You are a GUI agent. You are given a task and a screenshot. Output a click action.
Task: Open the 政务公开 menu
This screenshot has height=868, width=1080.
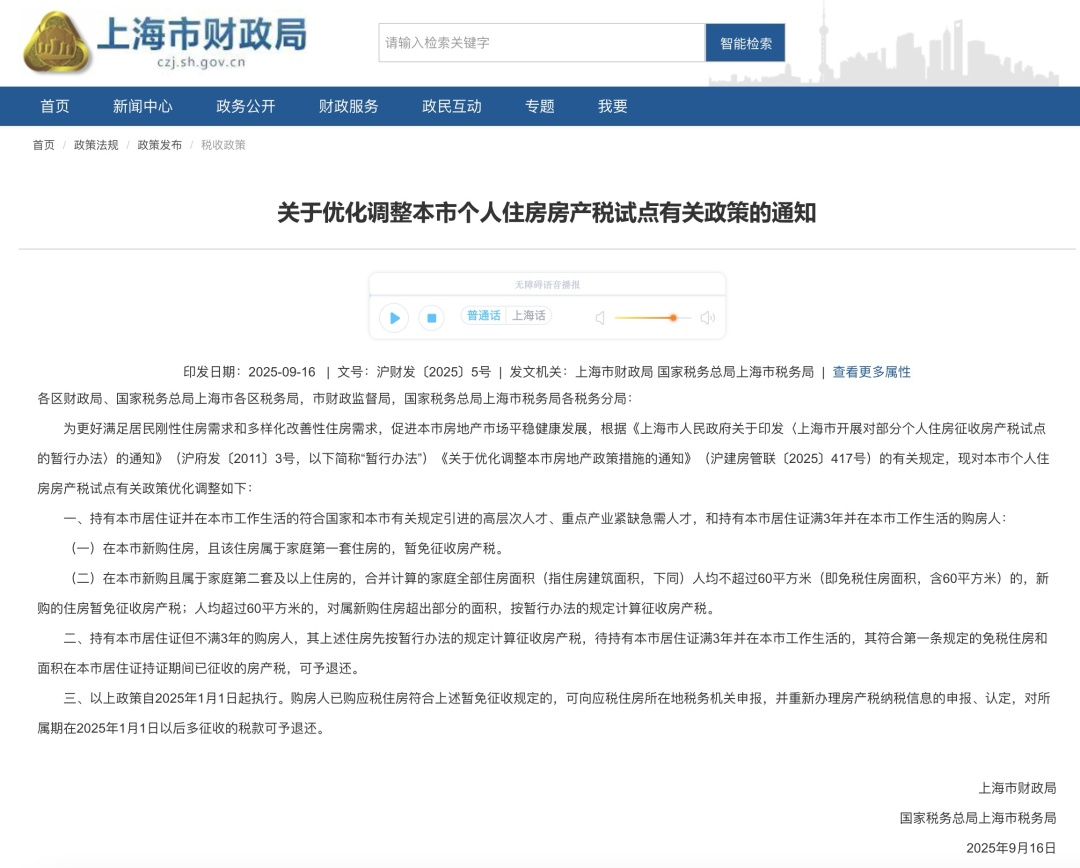point(245,106)
